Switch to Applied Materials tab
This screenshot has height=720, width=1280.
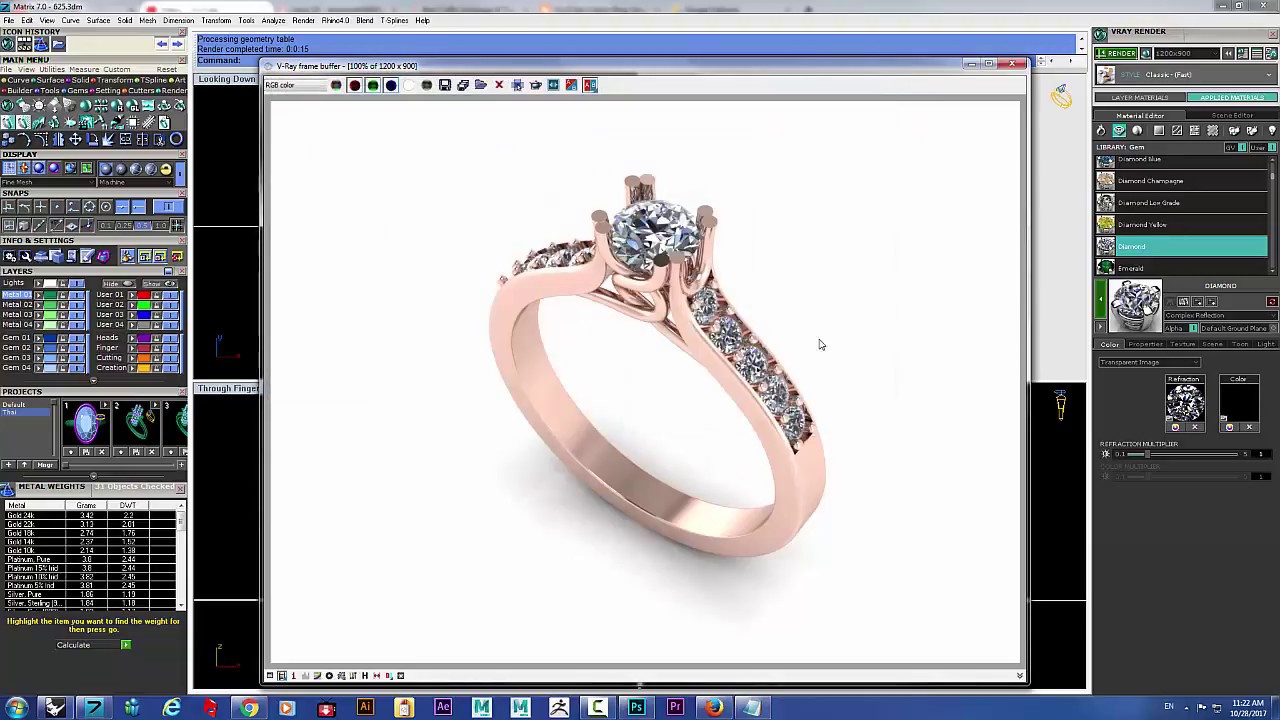point(1232,98)
